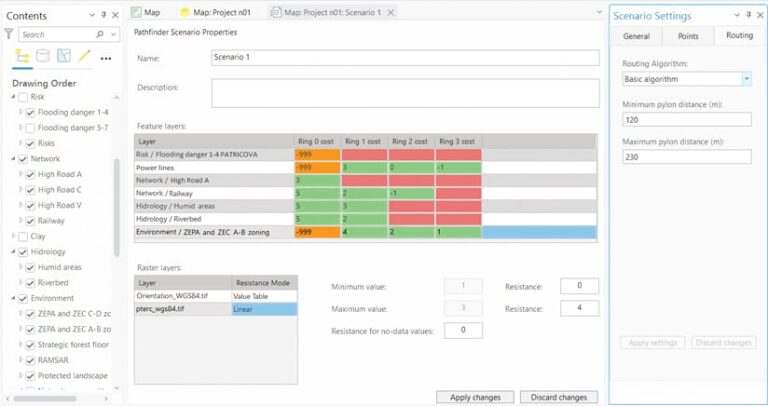Click Linear resistance mode cell
Screen dimensions: 768x406
coord(264,309)
